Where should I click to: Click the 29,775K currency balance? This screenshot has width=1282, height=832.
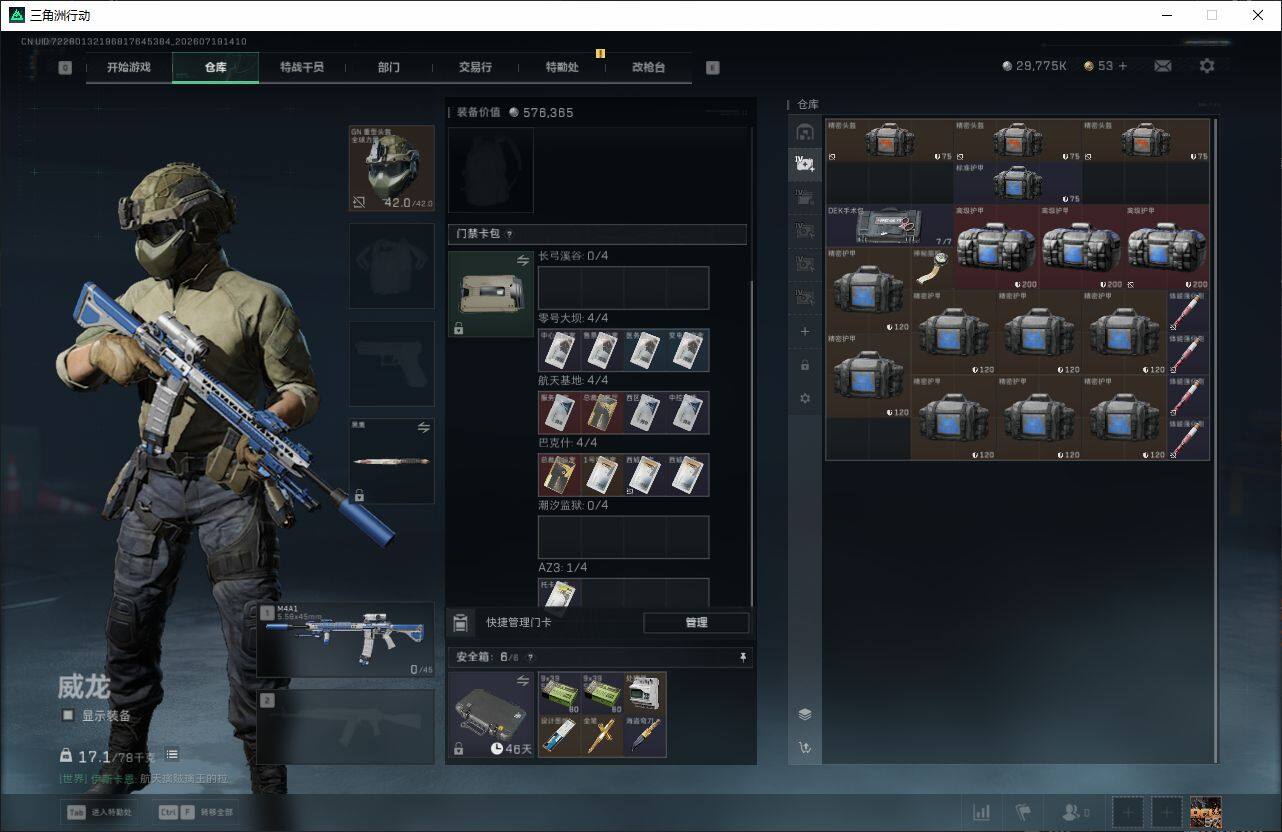pos(1034,66)
